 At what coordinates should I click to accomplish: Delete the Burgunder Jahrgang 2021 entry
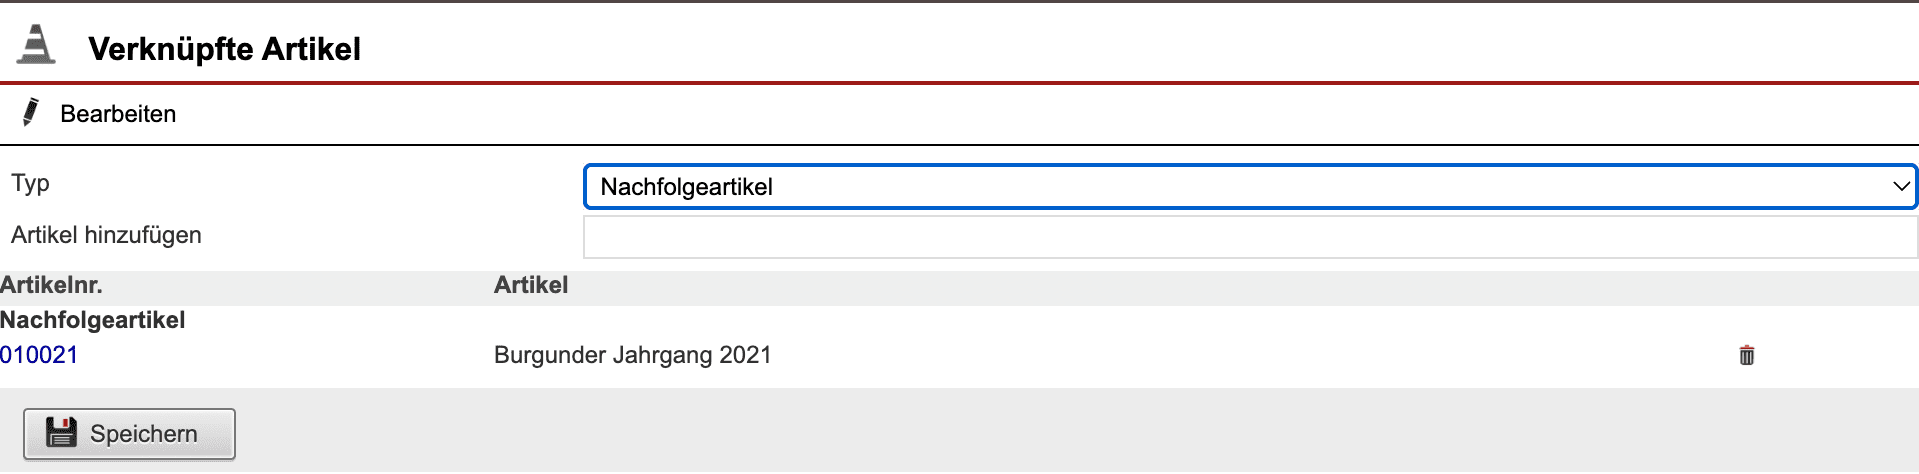coord(1746,355)
